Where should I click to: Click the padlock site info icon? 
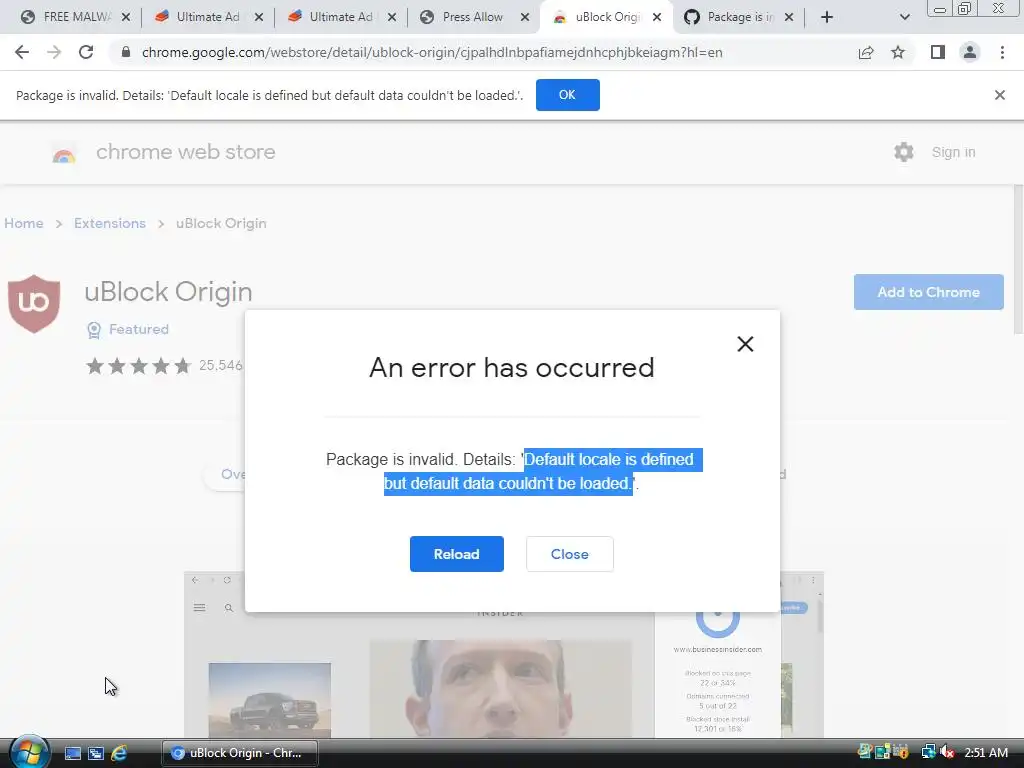click(126, 52)
